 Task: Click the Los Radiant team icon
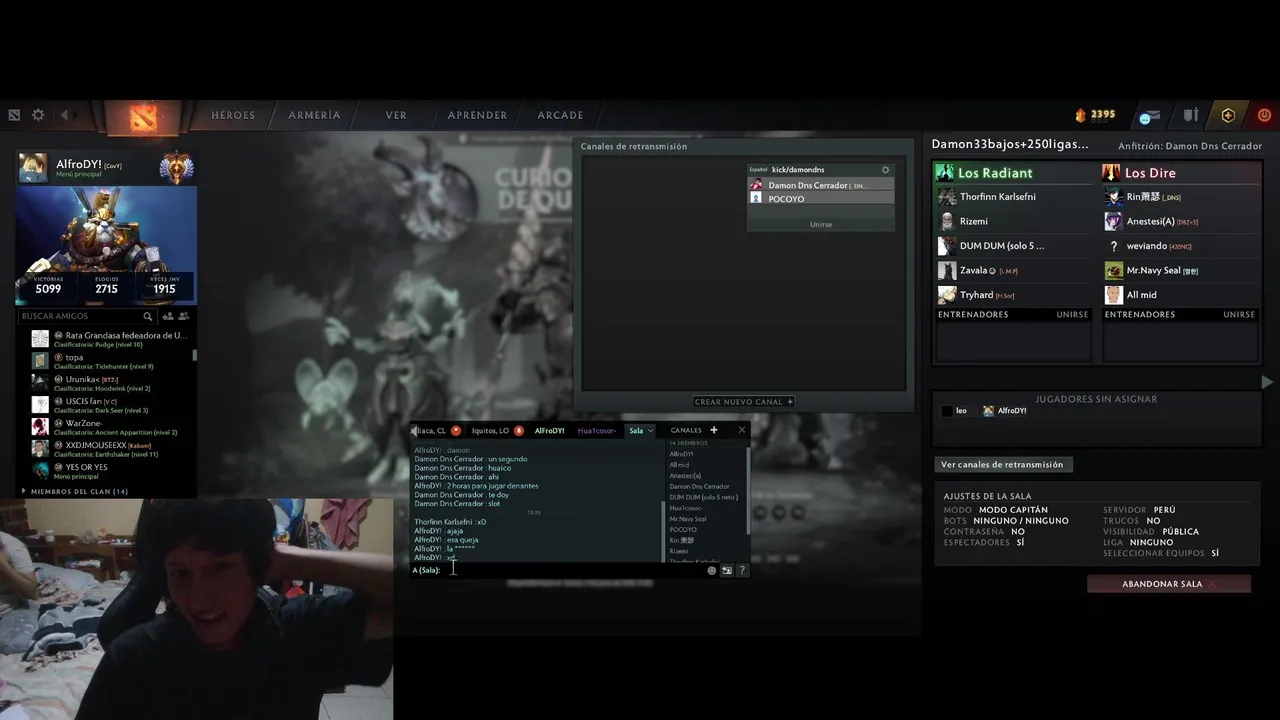point(945,172)
